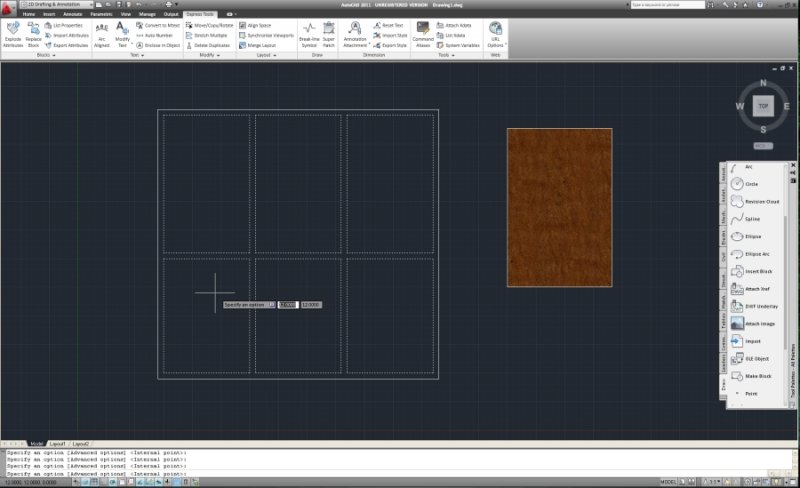Open the Output ribbon tab

pyautogui.click(x=171, y=14)
